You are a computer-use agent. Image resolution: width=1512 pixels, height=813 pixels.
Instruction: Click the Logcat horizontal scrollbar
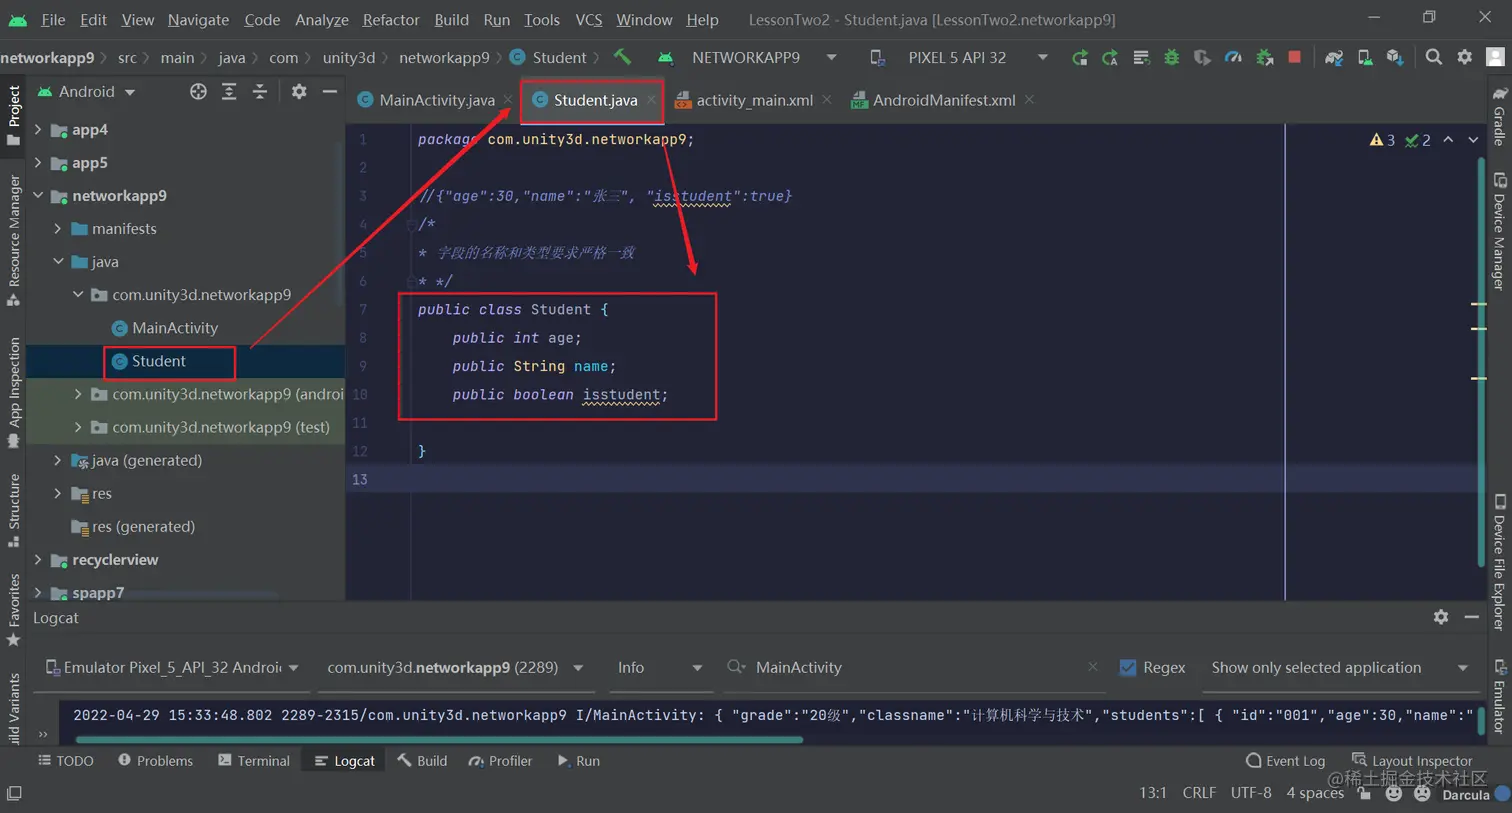[439, 739]
